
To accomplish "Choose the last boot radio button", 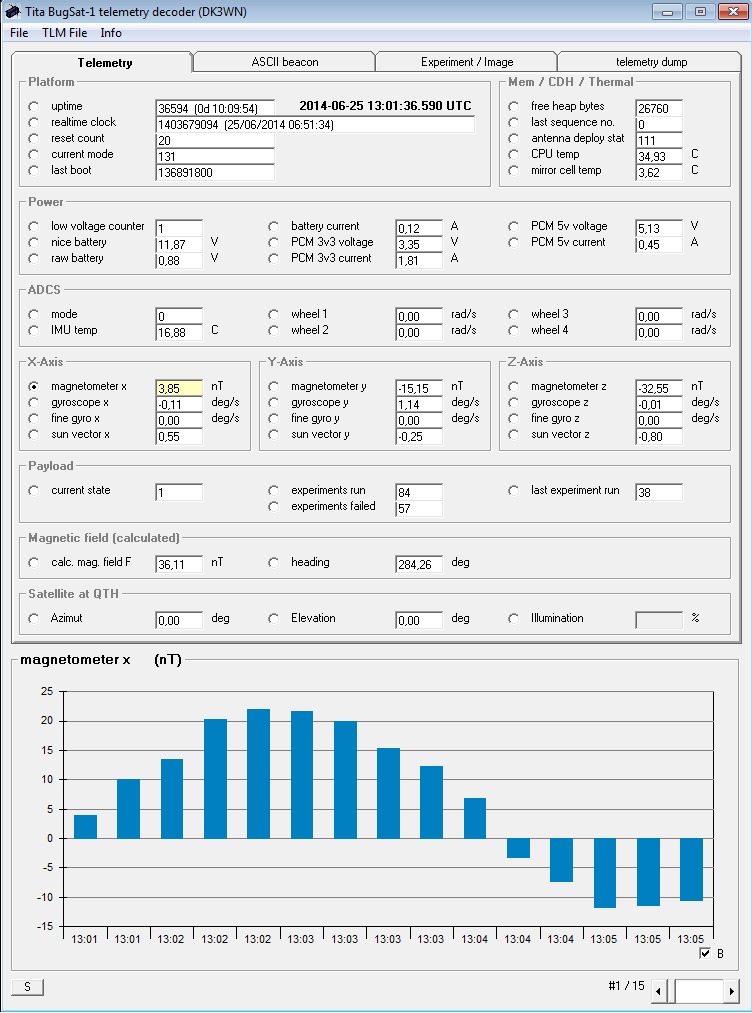I will coord(34,171).
